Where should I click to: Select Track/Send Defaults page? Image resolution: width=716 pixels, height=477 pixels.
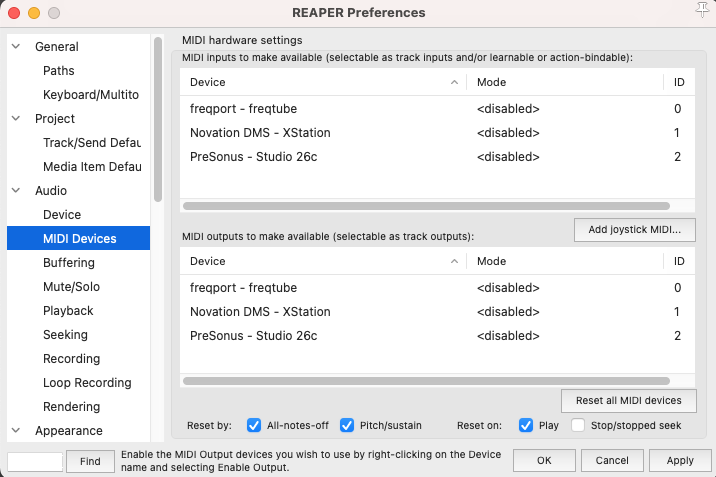[x=92, y=143]
